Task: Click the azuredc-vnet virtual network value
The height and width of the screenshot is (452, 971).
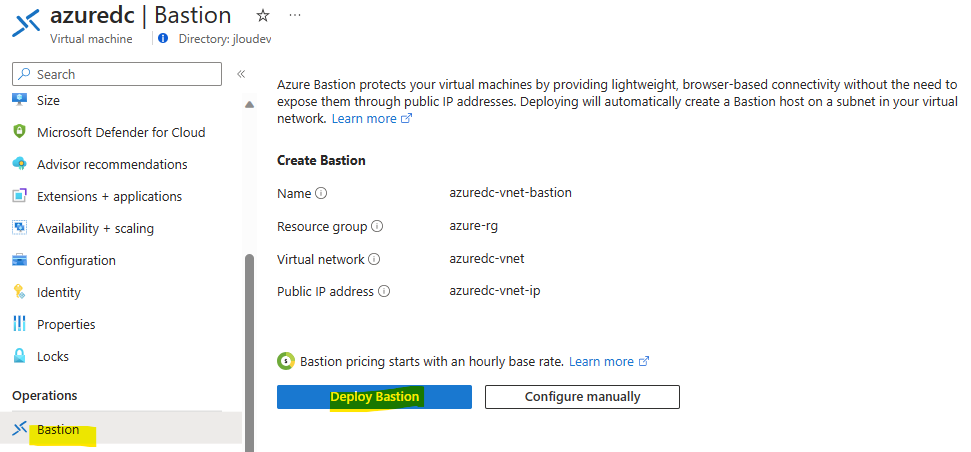Action: tap(487, 259)
